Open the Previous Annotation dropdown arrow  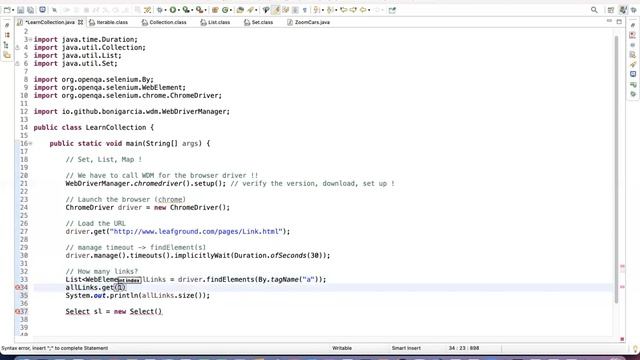(x=336, y=10)
